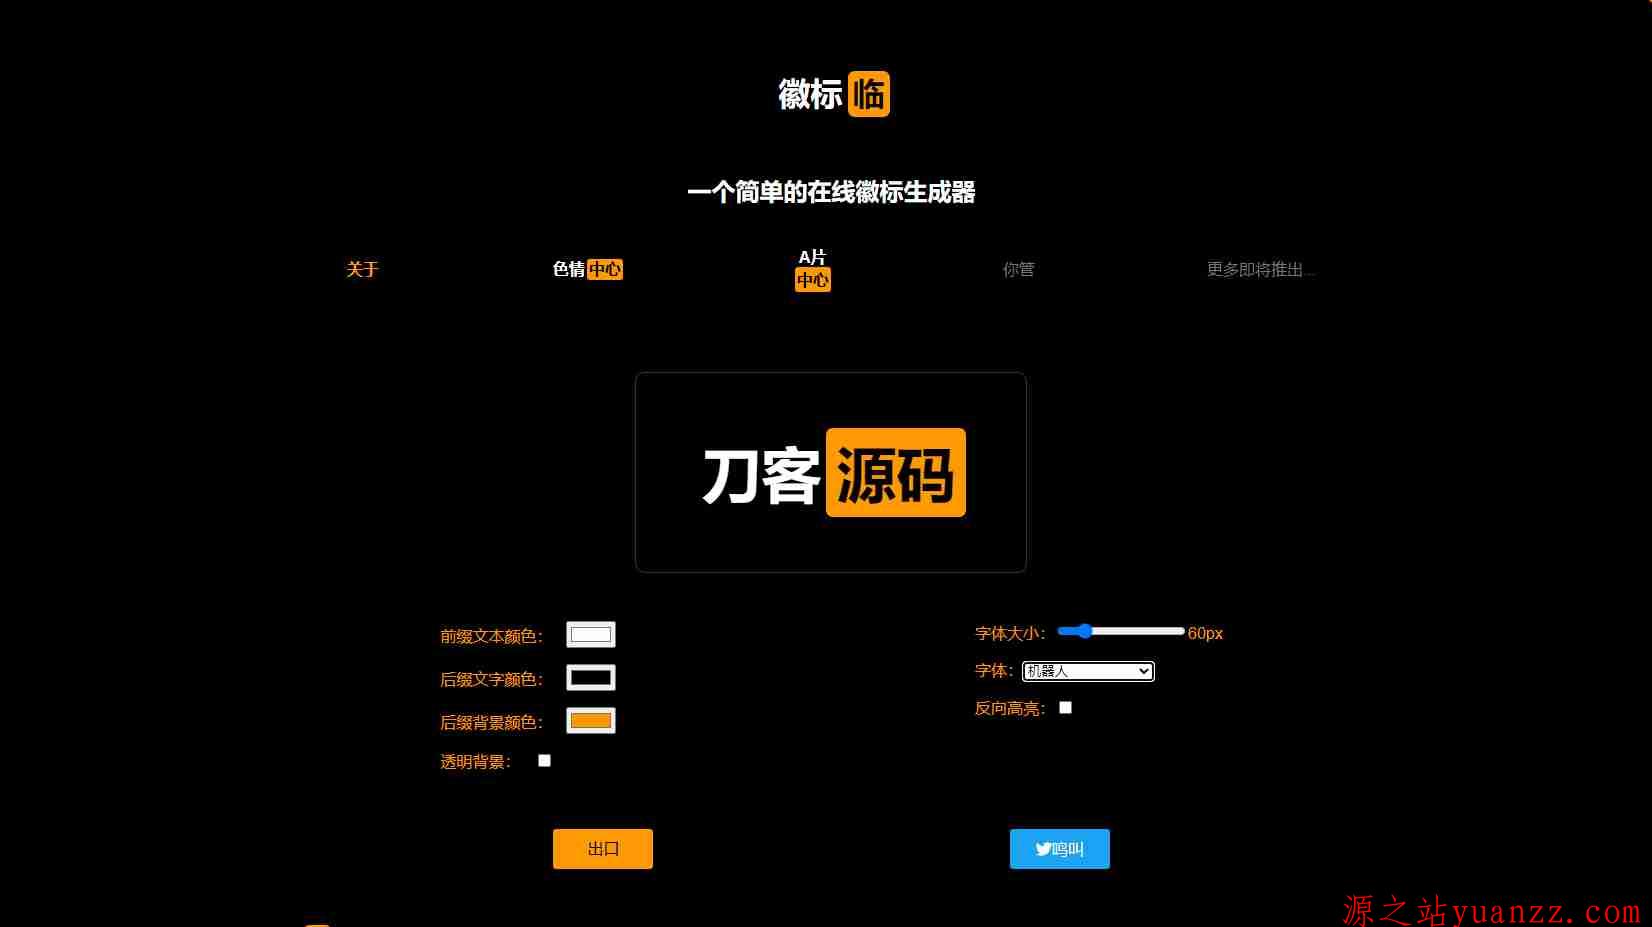
Task: Enable the 透明背景 checkbox
Action: point(544,760)
